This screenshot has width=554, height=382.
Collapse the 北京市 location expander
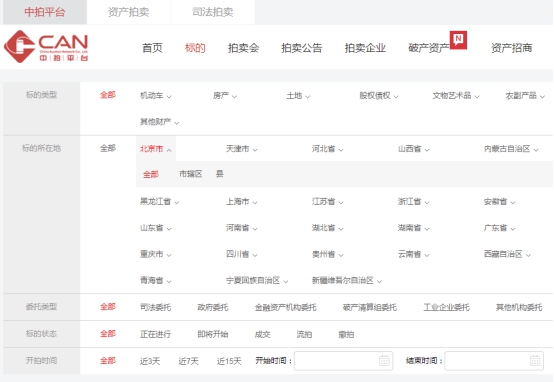(156, 149)
